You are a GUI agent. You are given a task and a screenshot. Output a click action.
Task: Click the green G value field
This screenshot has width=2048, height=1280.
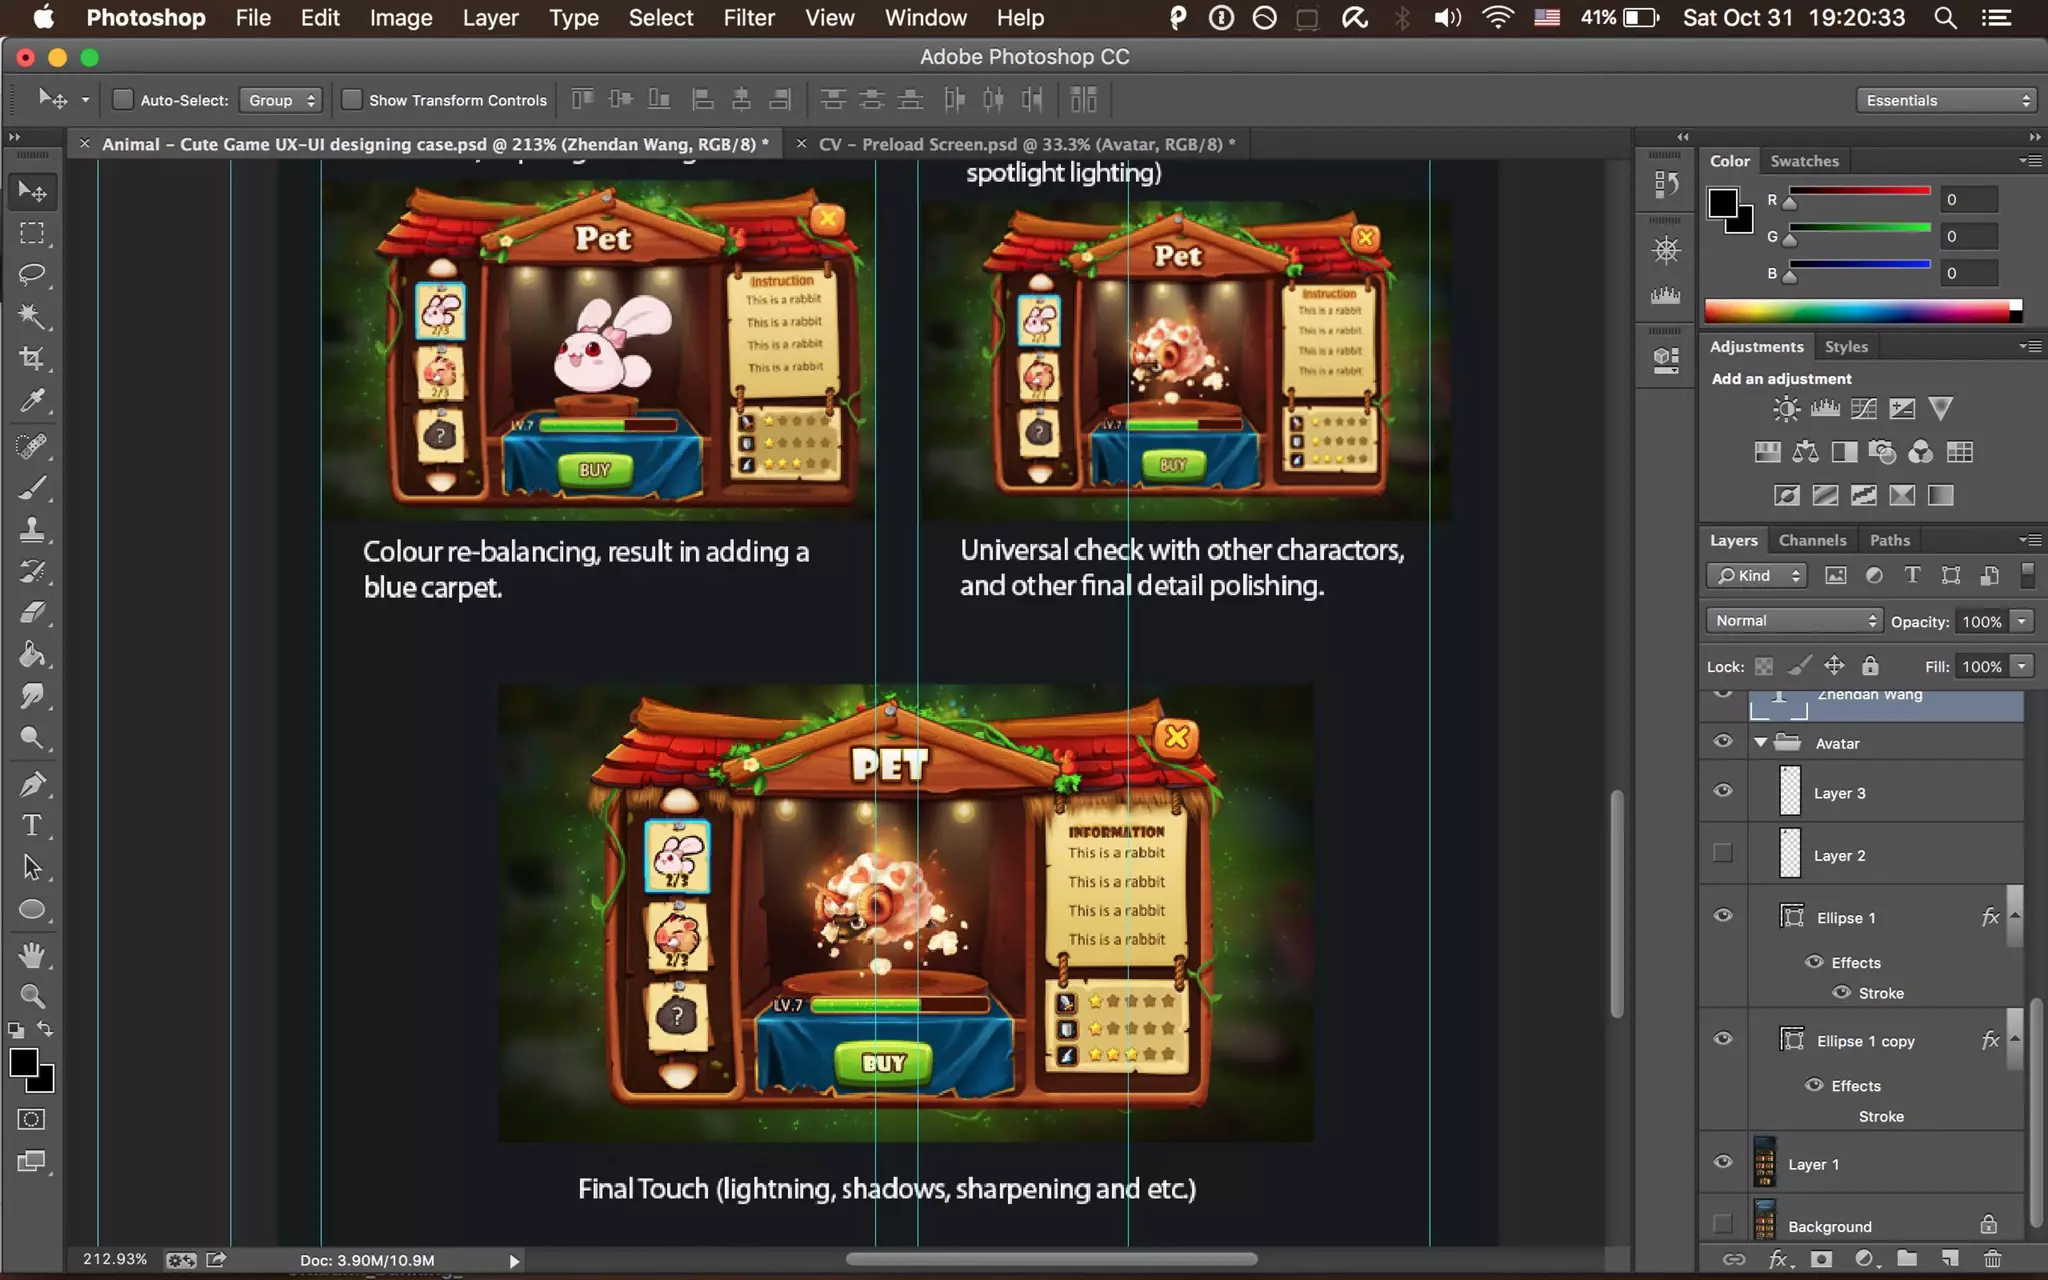point(1968,236)
